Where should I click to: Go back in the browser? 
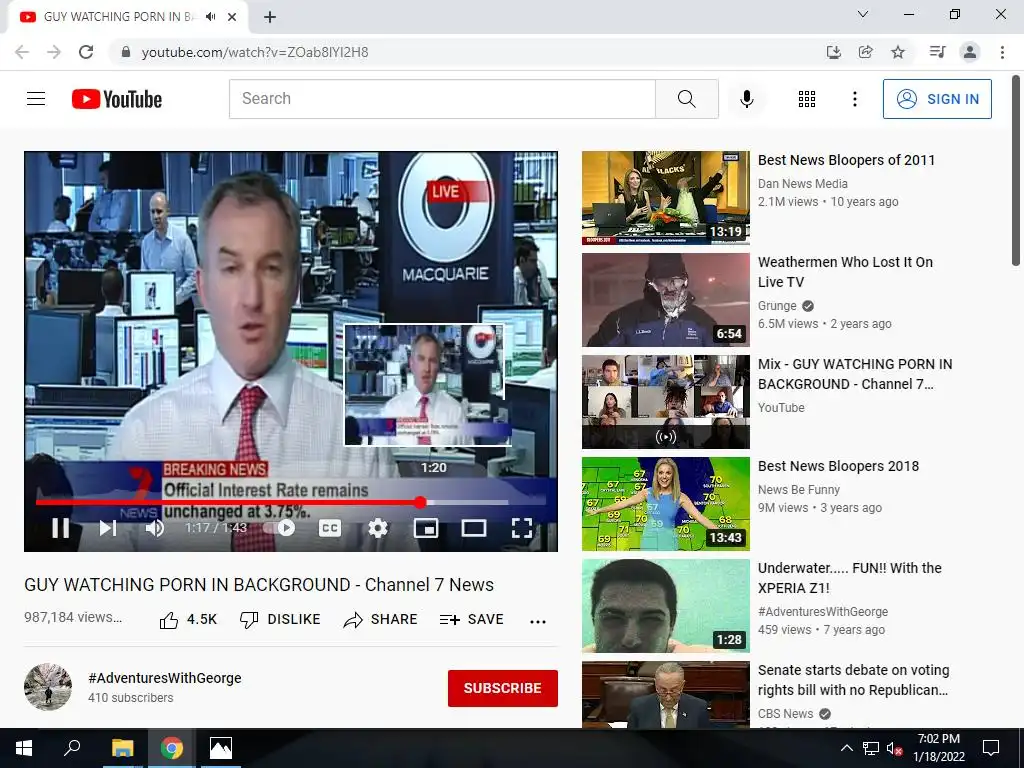tap(22, 52)
